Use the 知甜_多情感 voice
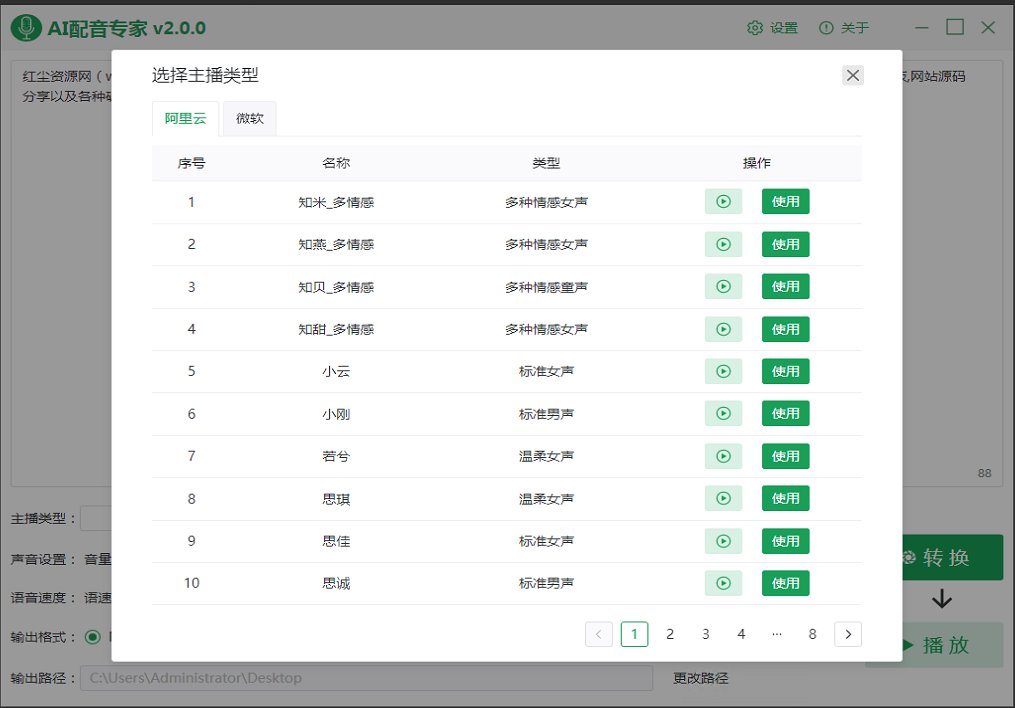Image resolution: width=1015 pixels, height=708 pixels. (x=785, y=329)
